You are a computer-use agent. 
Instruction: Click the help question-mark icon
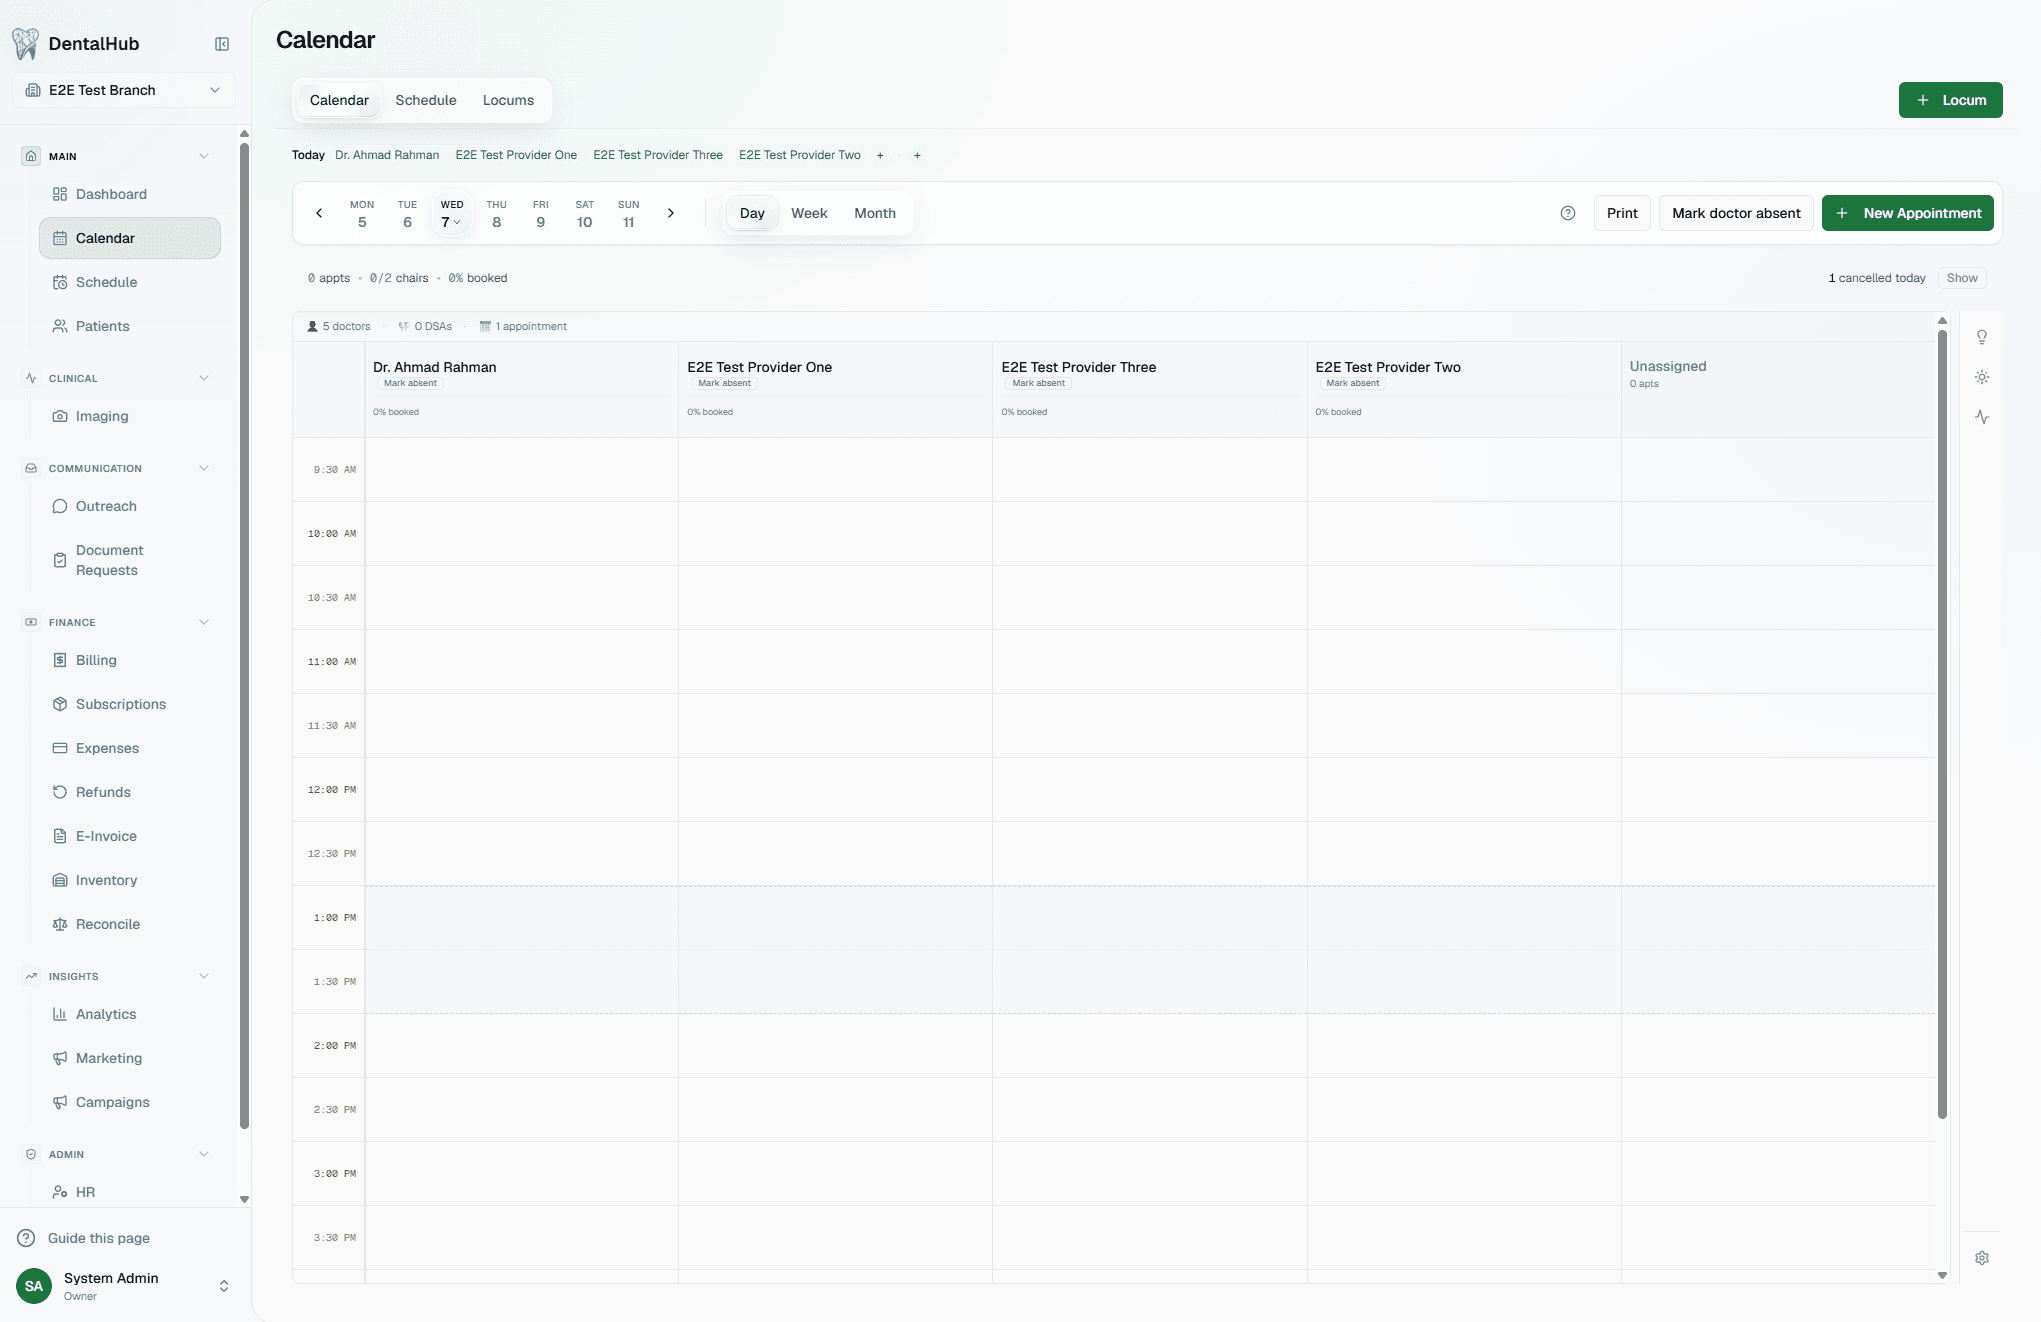point(1568,213)
